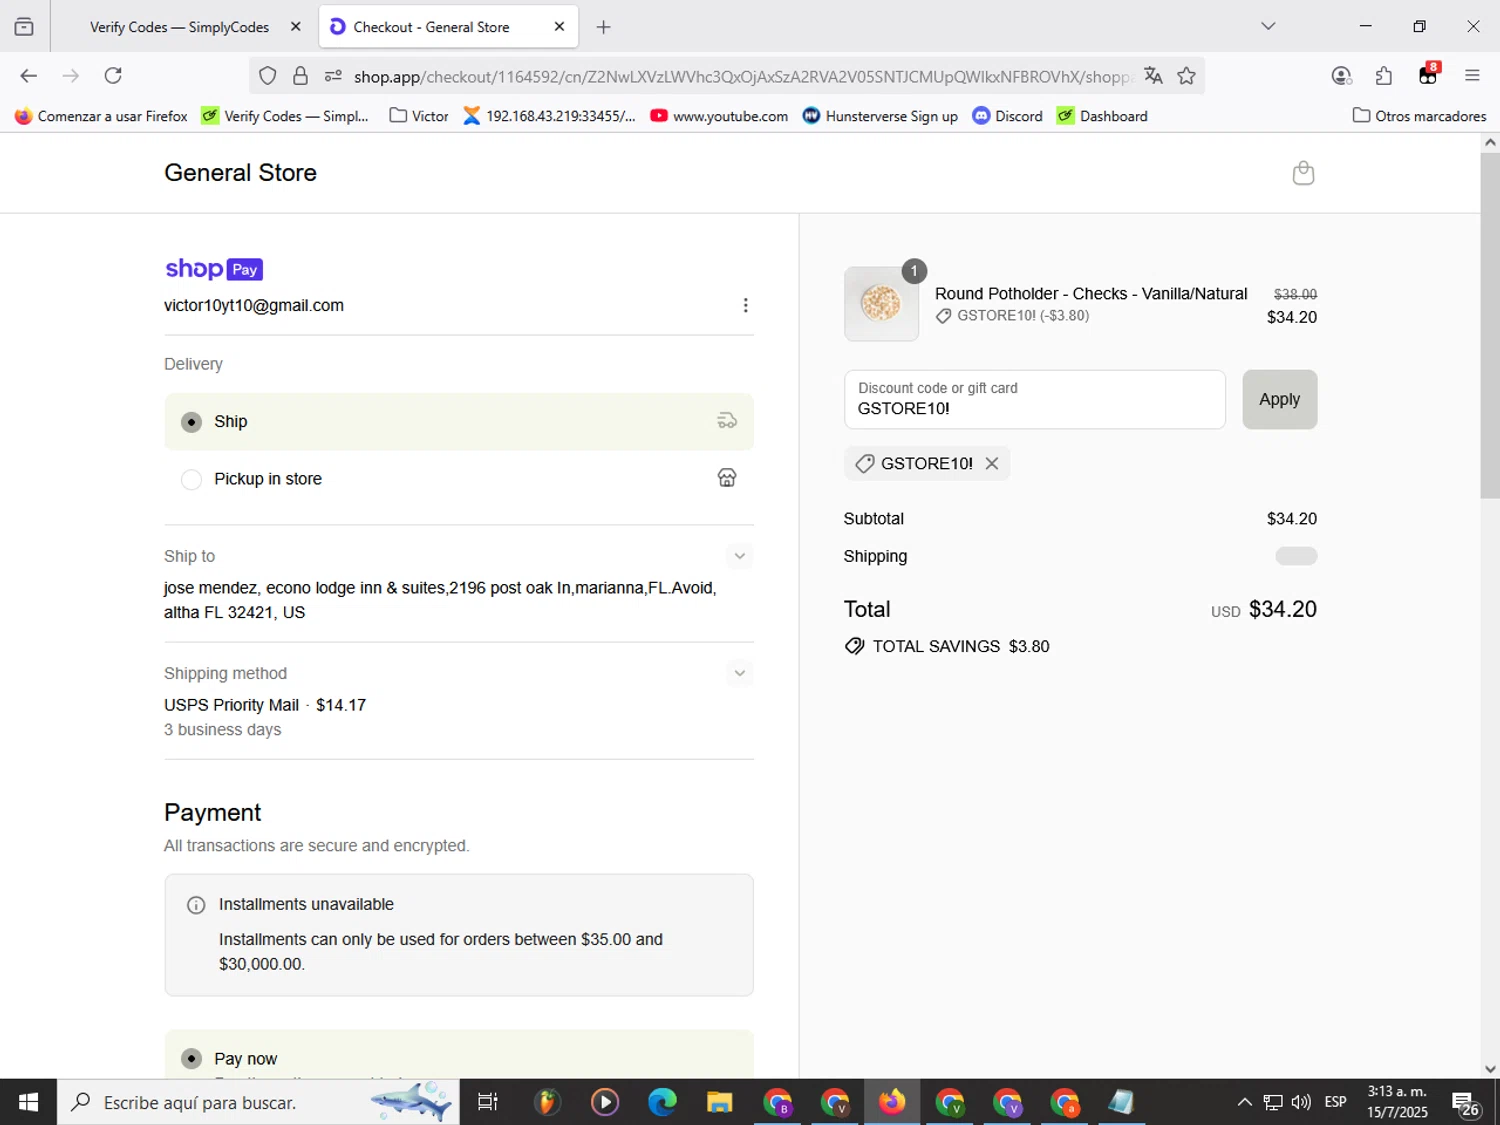This screenshot has height=1125, width=1500.
Task: Open the Comenzar a usar Firefox bookmark
Action: [101, 116]
